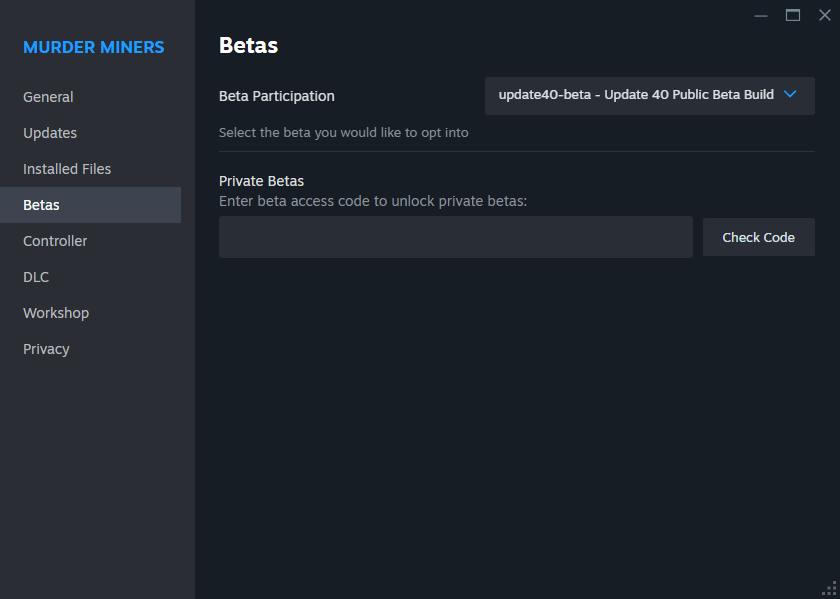Click the Check Code button
840x599 pixels.
click(x=759, y=237)
